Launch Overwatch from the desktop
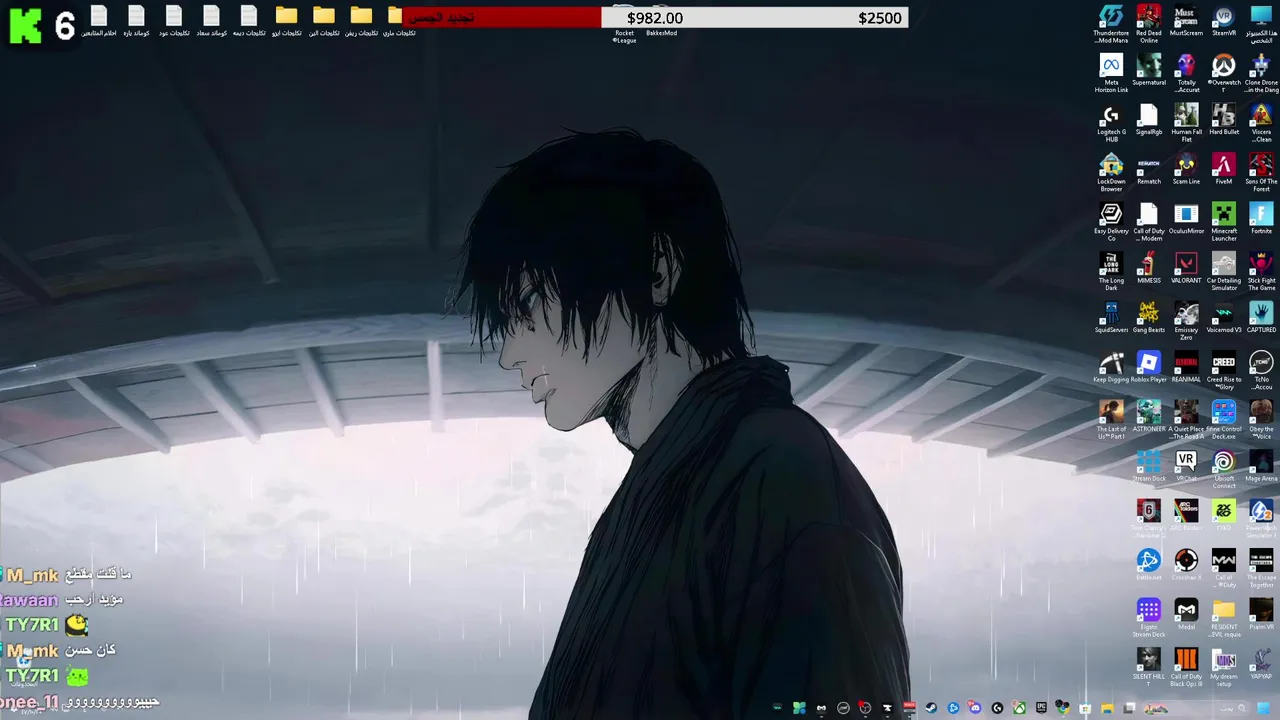This screenshot has width=1280, height=720. (1224, 74)
